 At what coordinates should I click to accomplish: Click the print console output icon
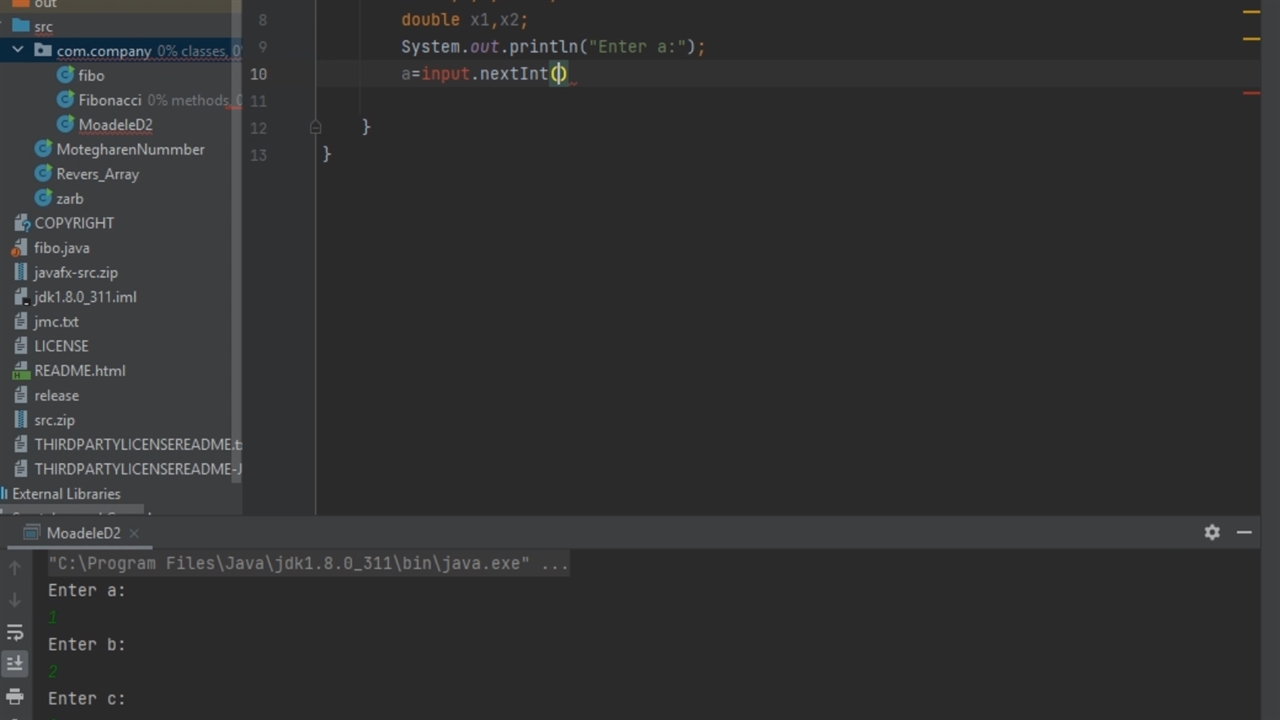tap(15, 696)
